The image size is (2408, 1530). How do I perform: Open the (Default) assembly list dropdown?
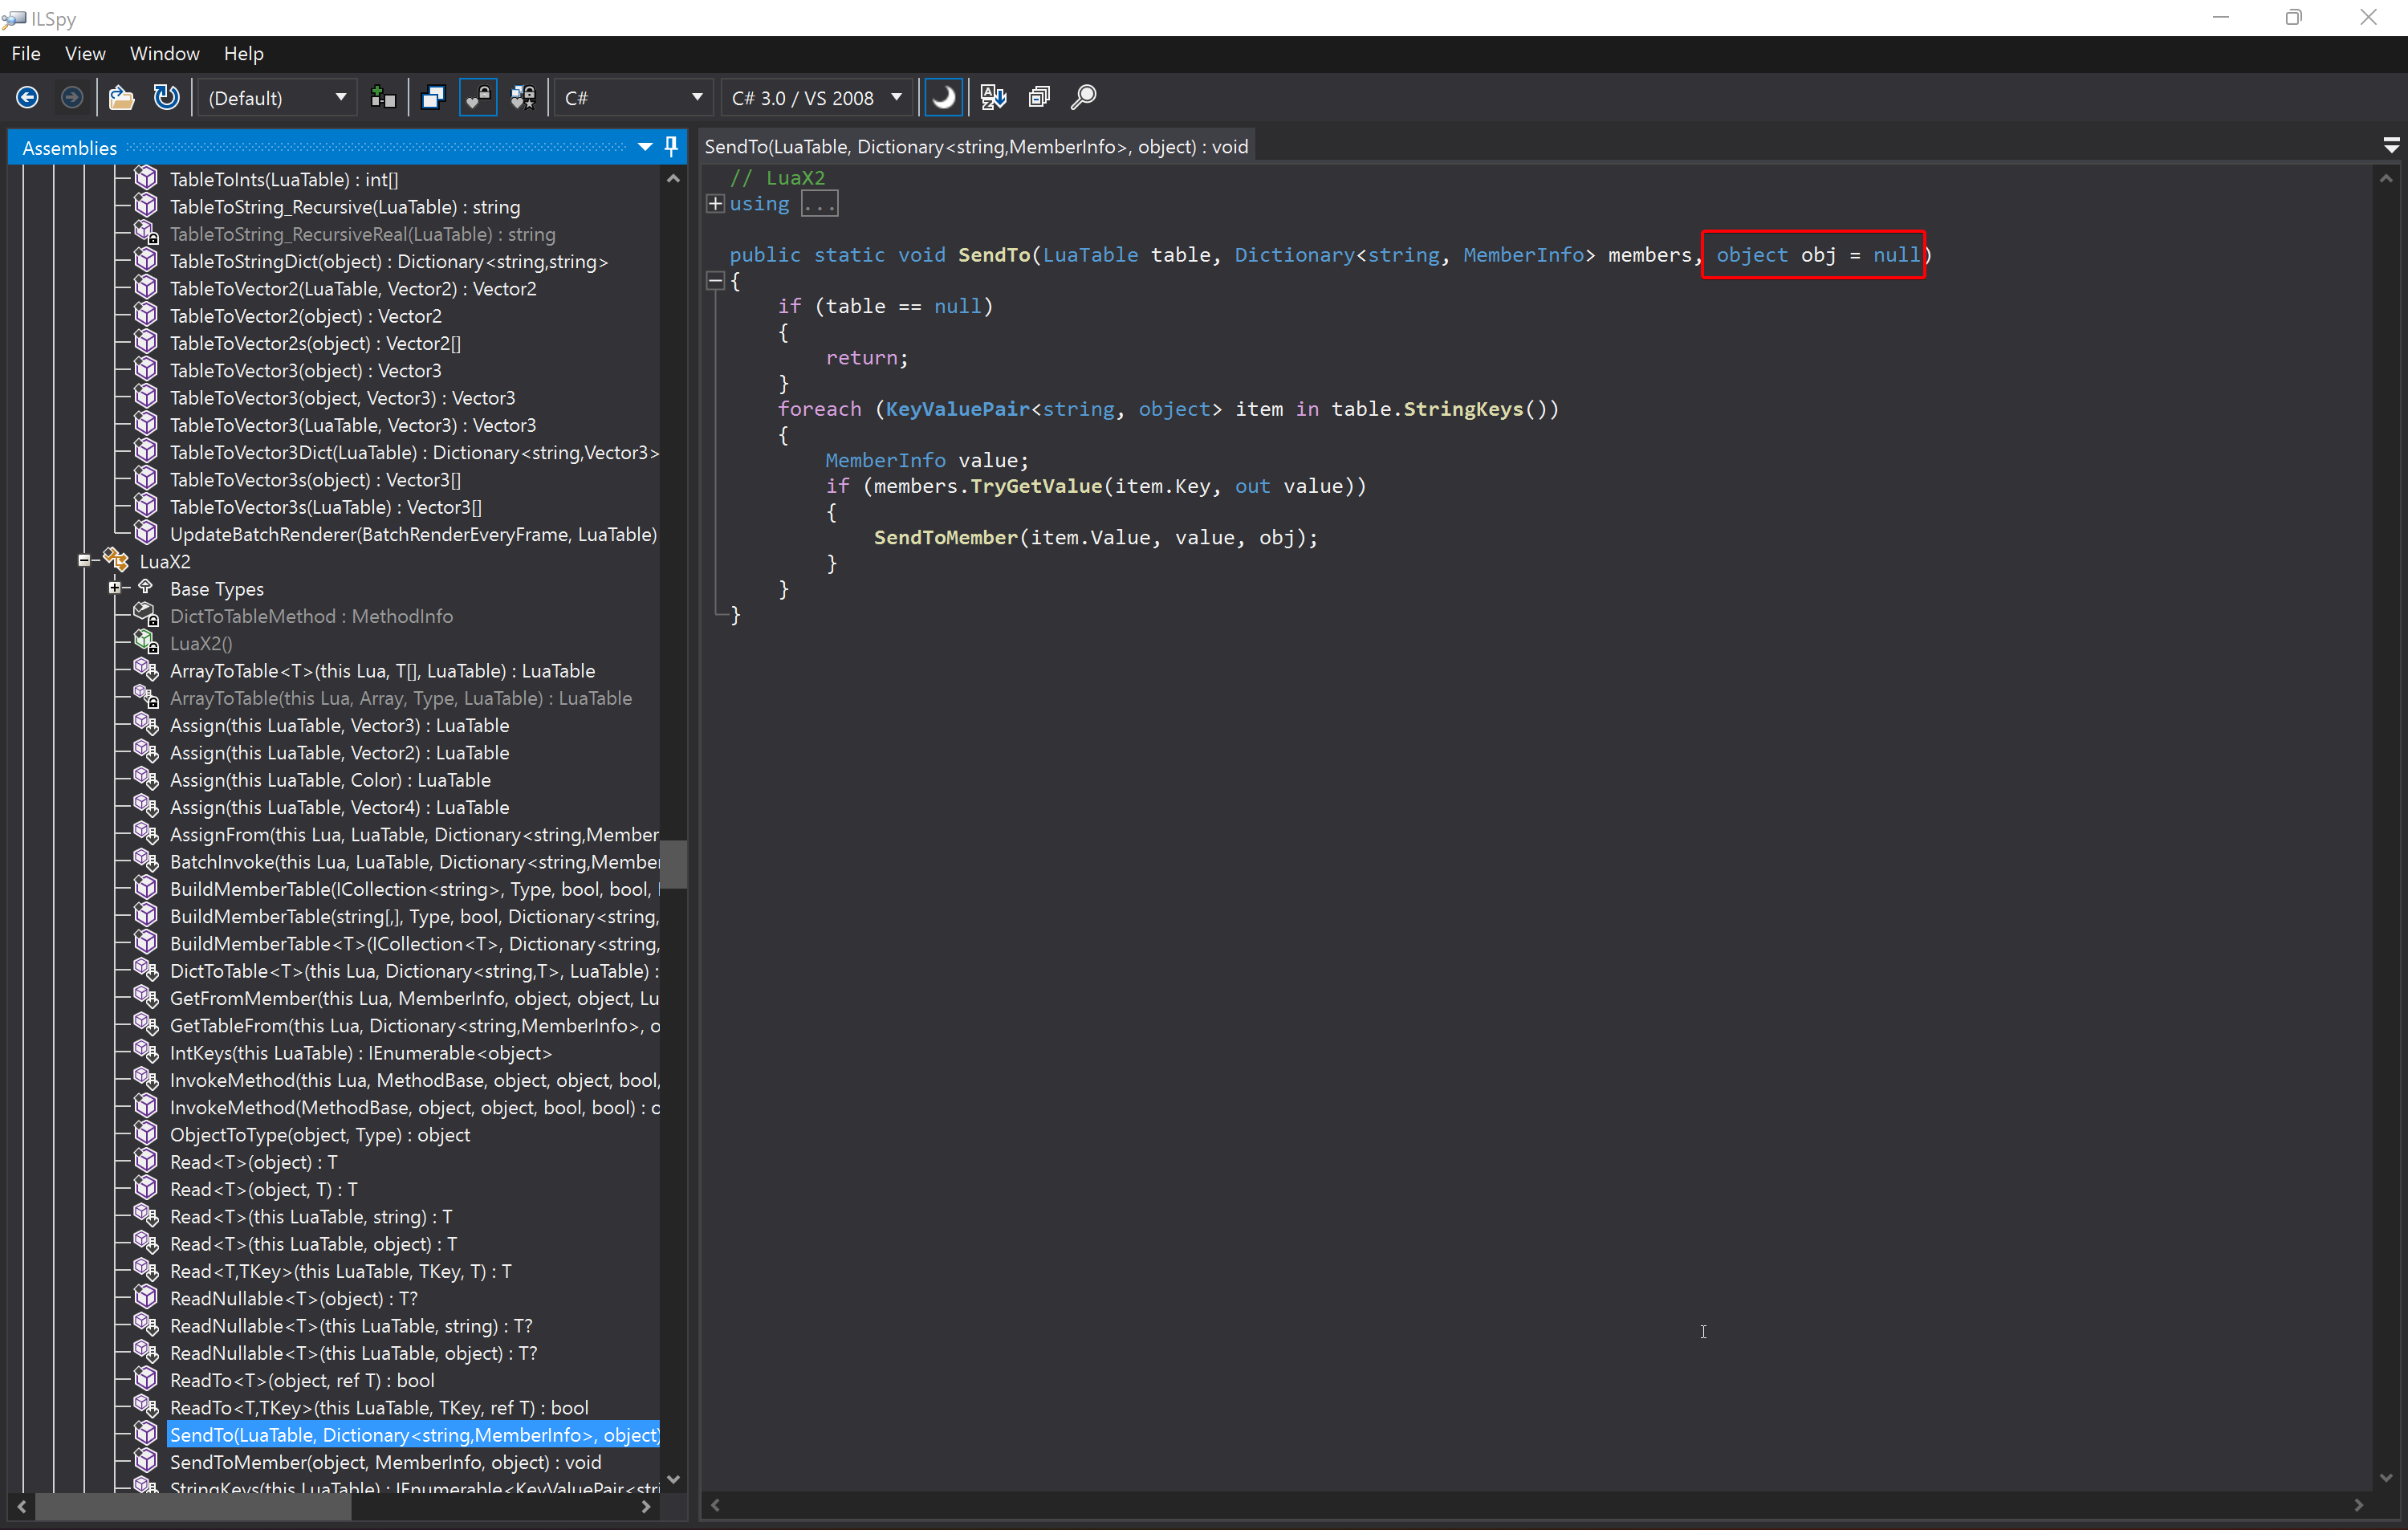[x=277, y=97]
